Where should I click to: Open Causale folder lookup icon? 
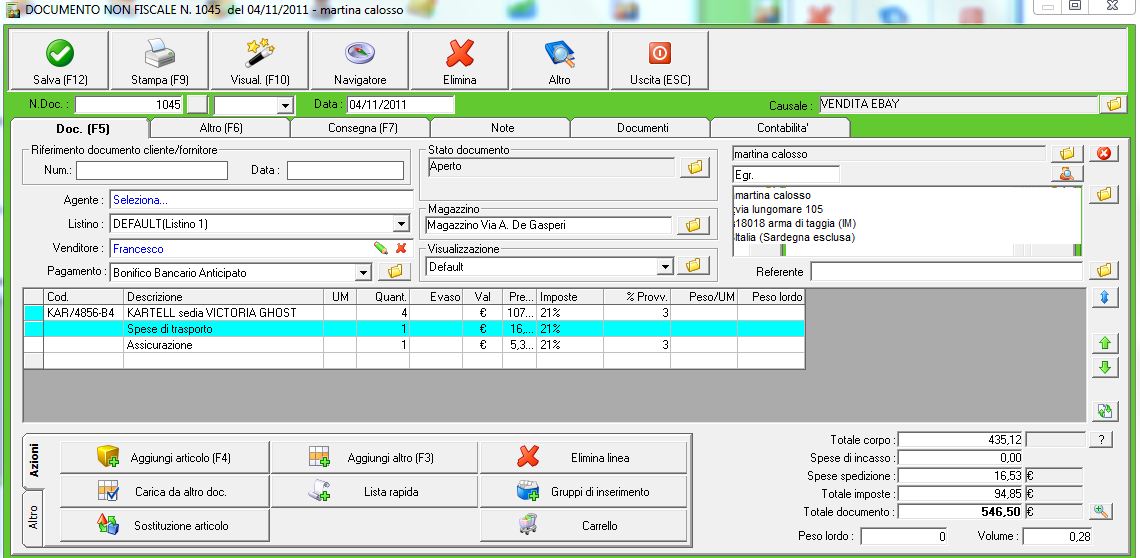1113,105
